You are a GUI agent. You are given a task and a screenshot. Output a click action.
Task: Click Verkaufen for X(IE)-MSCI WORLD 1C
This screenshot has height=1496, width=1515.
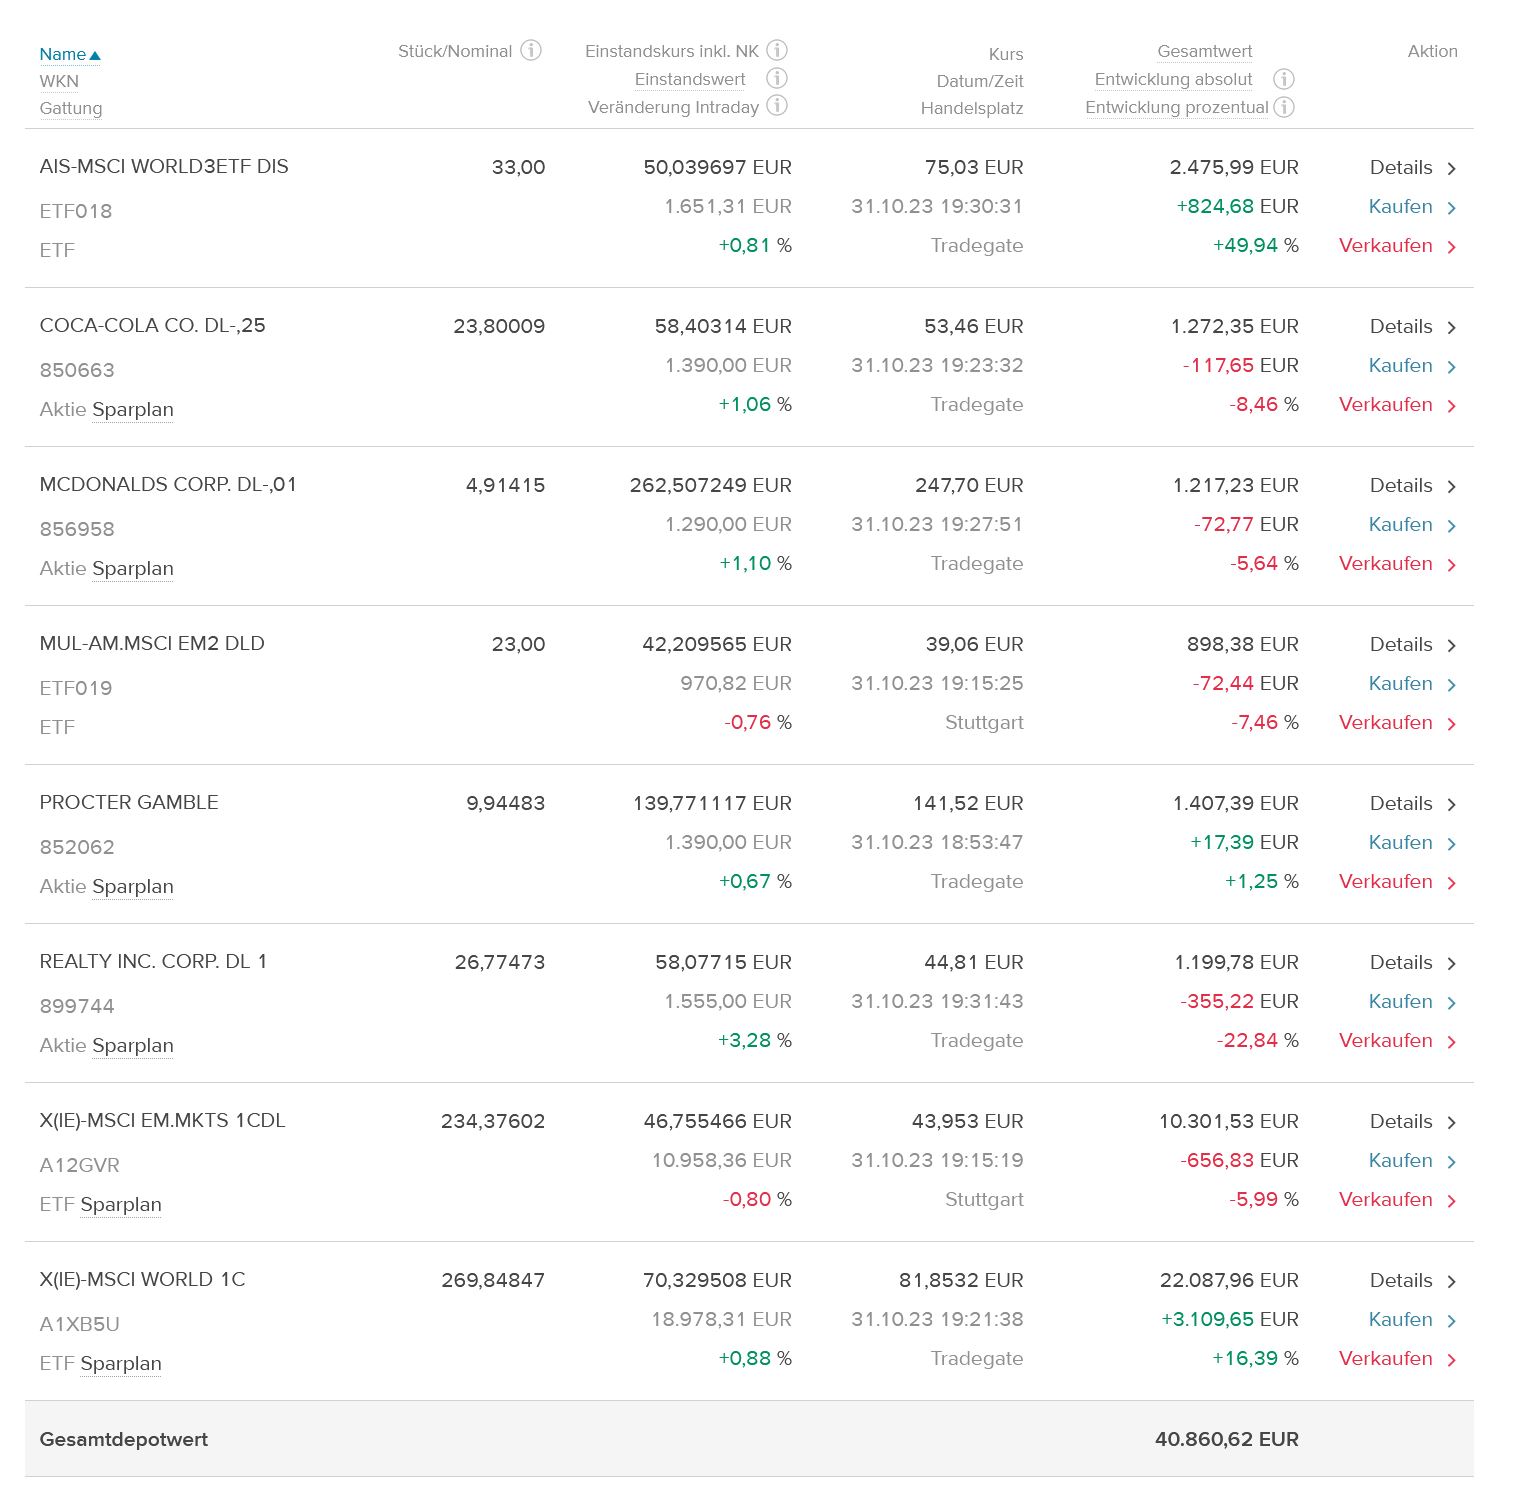coord(1398,1358)
